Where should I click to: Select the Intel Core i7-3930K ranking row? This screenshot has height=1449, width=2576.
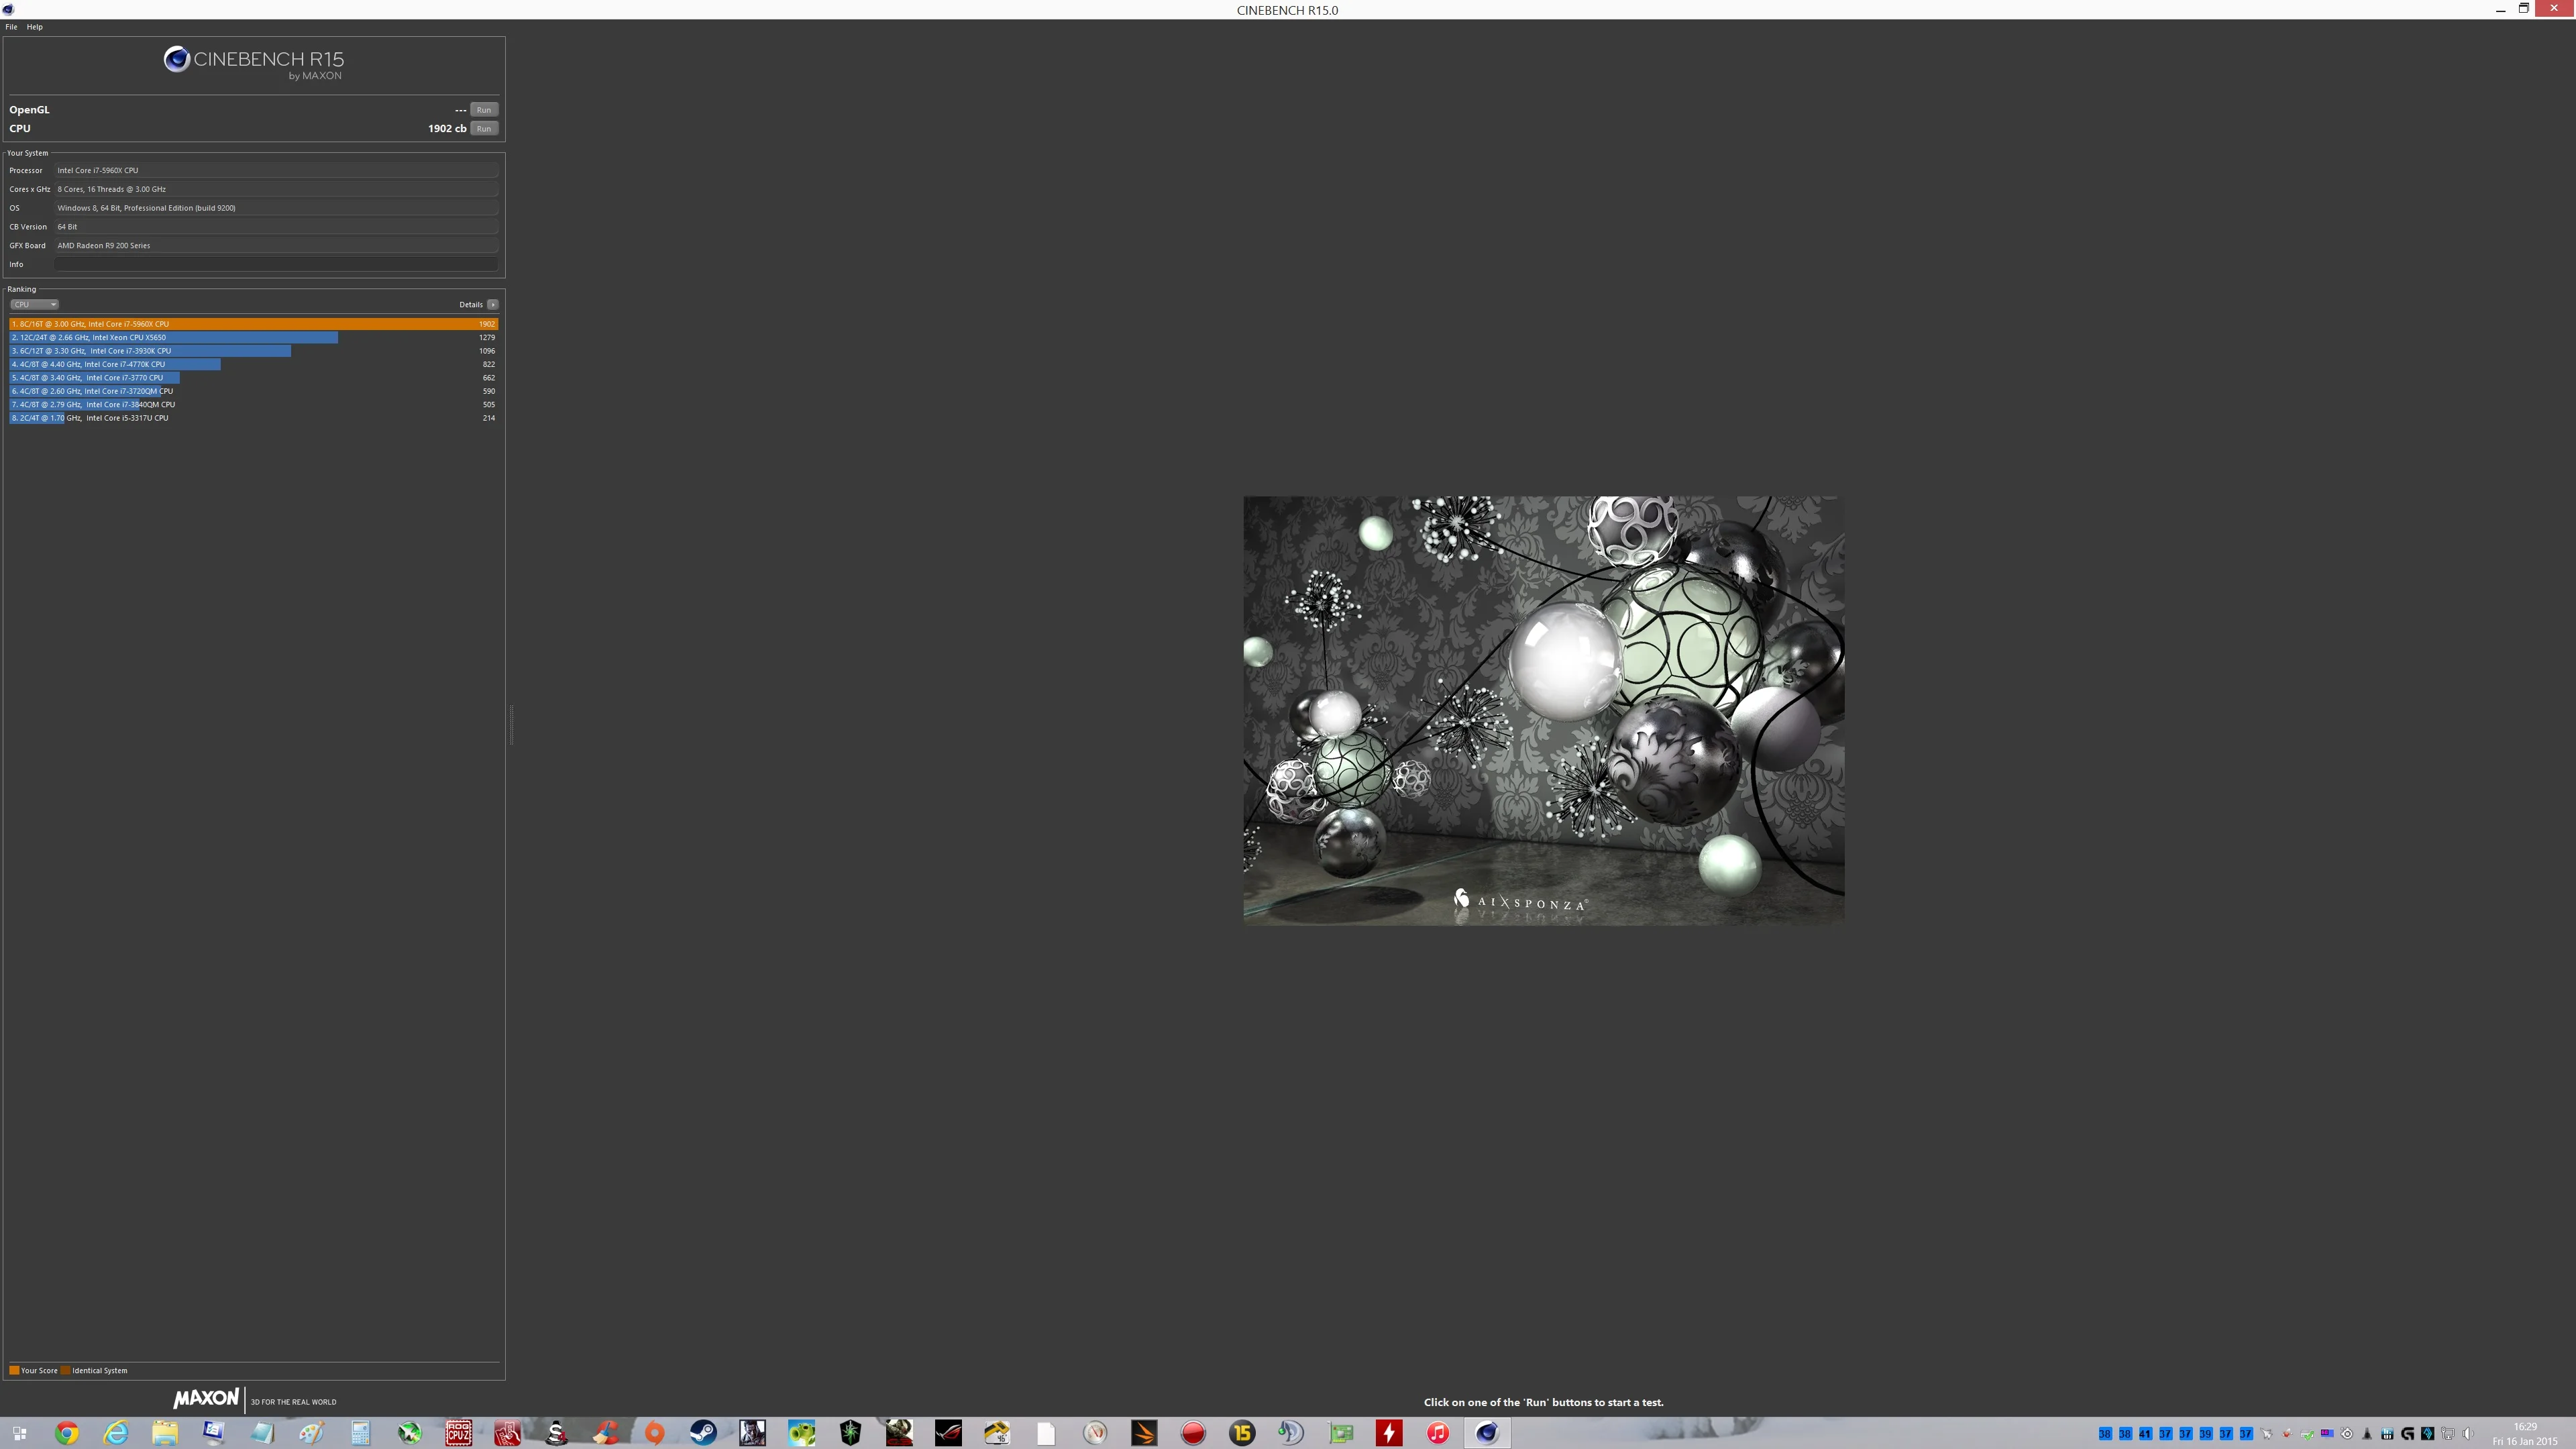tap(254, 351)
